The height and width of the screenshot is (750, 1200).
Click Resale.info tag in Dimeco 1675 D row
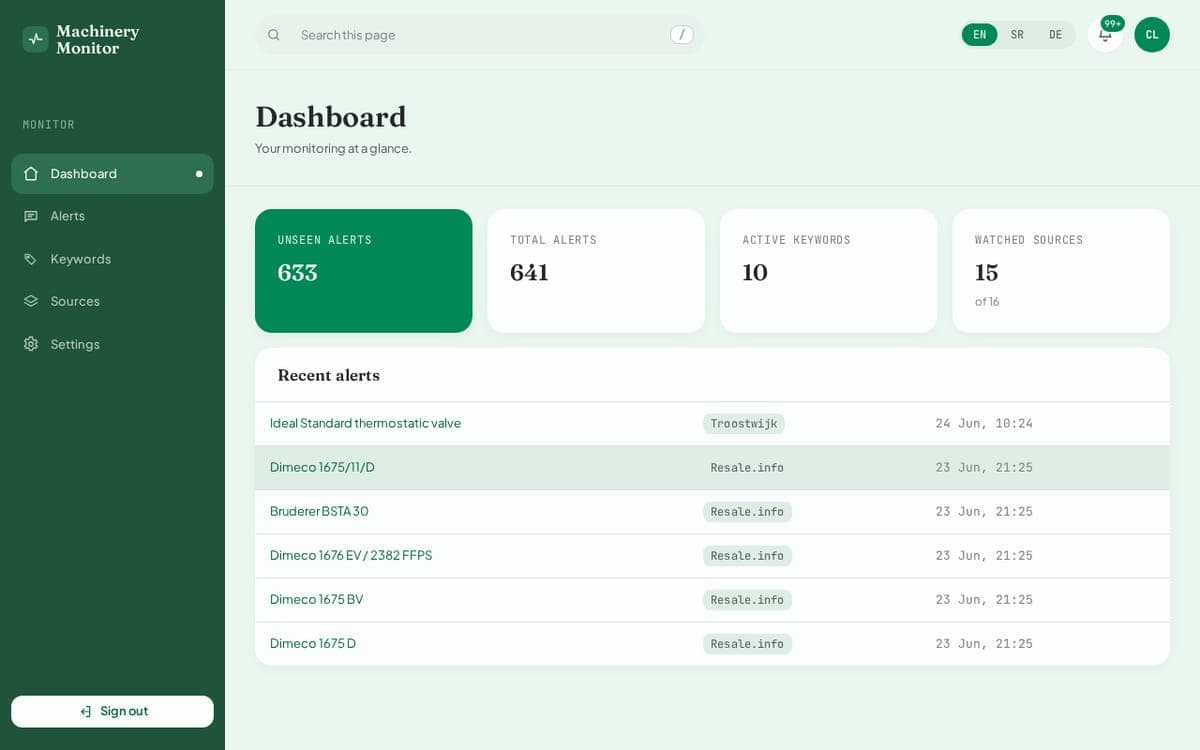(747, 644)
